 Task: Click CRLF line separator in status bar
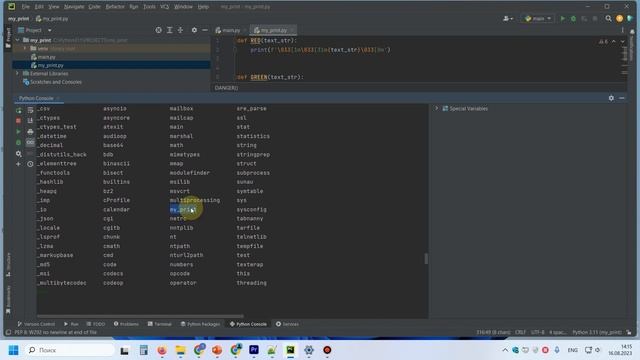coord(520,332)
